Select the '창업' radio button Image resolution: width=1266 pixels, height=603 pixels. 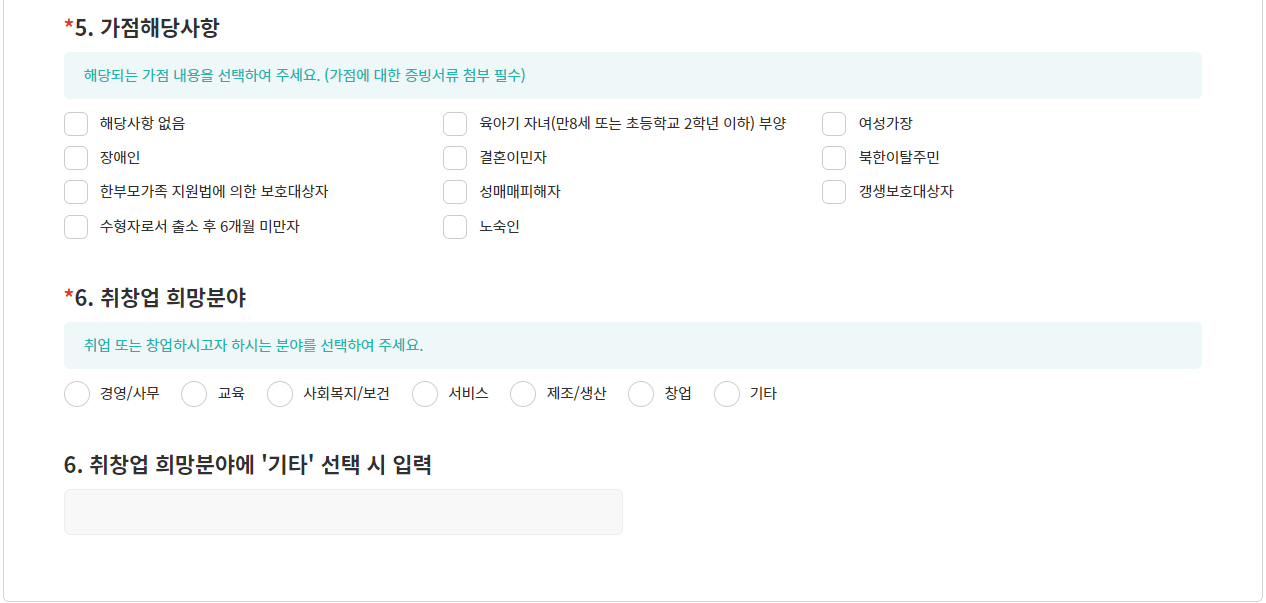point(640,394)
